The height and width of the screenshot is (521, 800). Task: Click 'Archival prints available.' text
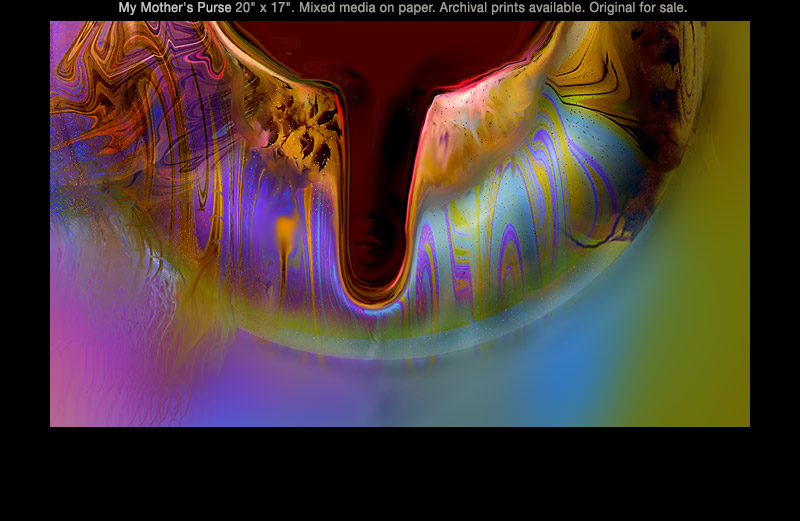pyautogui.click(x=512, y=8)
